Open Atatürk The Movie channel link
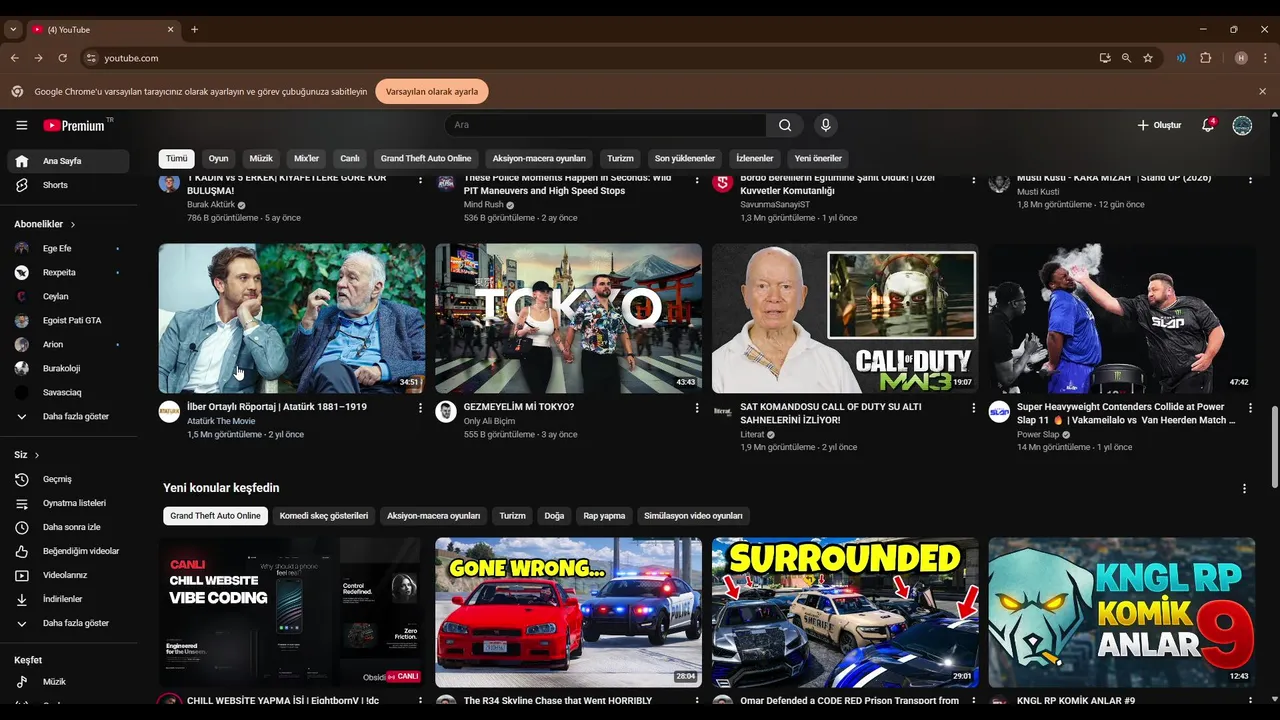 pyautogui.click(x=221, y=421)
